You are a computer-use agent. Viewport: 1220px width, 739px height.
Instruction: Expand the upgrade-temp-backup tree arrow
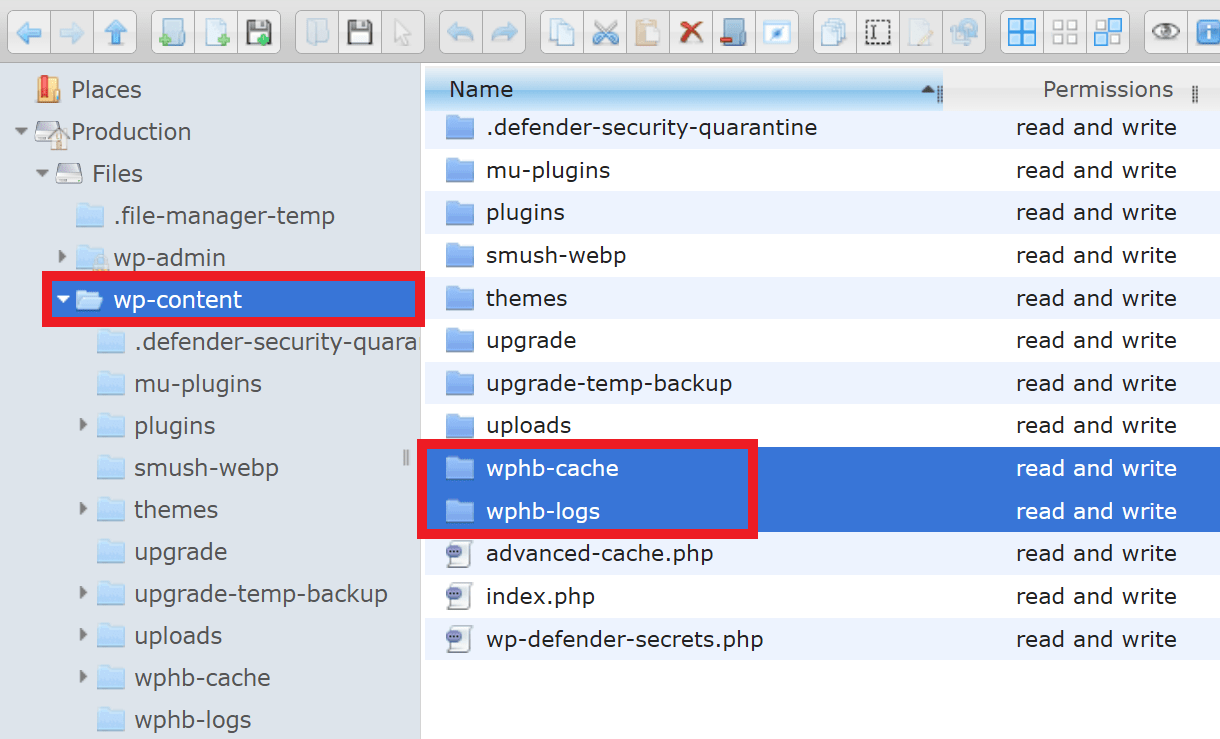pos(84,593)
